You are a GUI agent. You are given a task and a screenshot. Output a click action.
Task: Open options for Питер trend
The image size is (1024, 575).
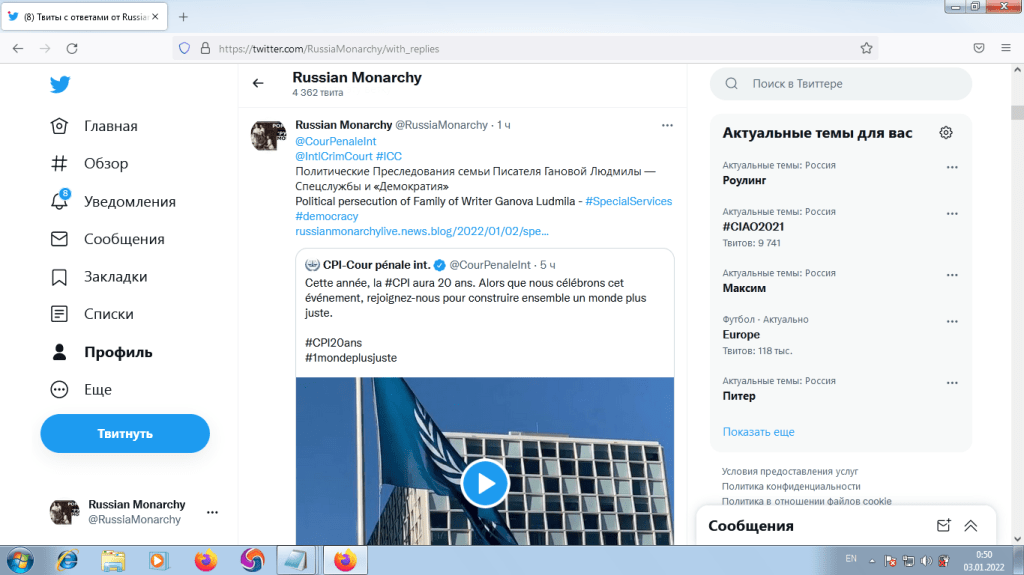click(x=952, y=383)
